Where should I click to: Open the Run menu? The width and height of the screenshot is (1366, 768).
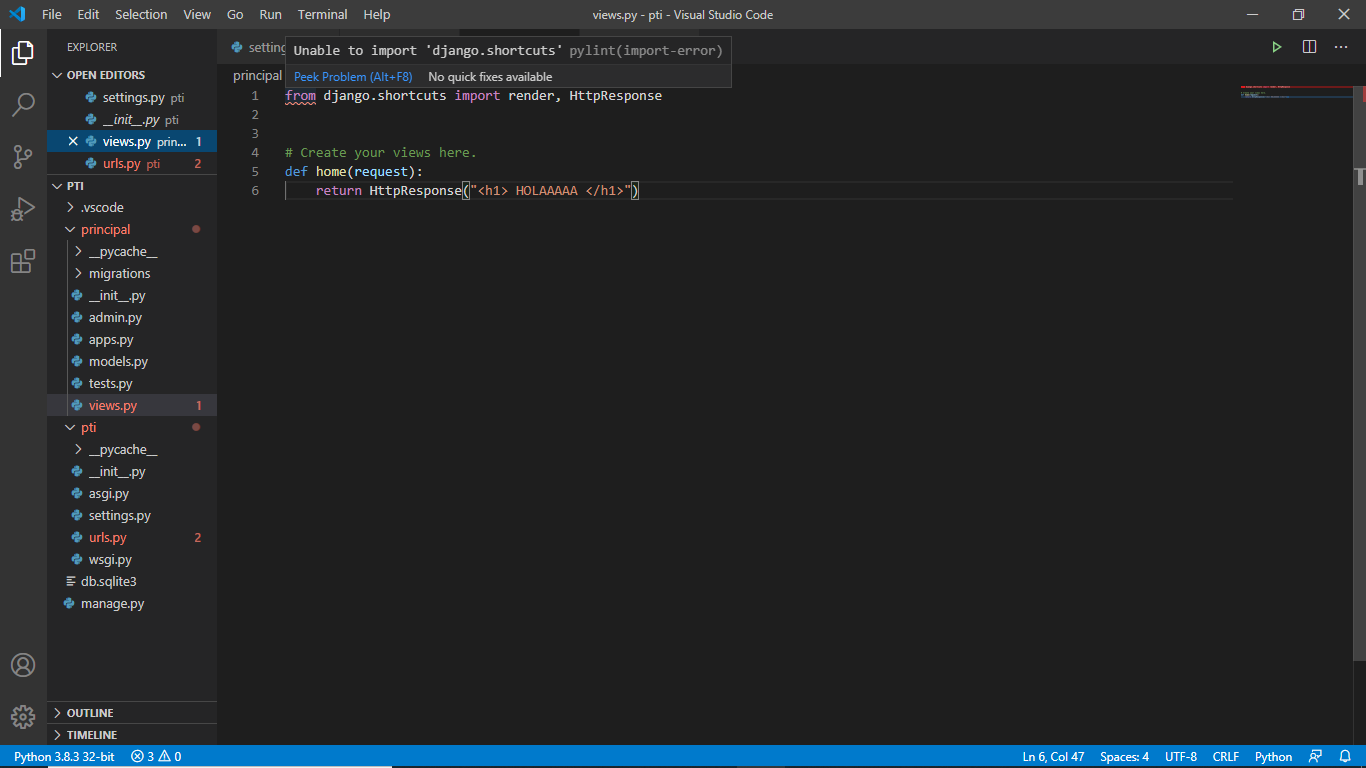[x=270, y=14]
